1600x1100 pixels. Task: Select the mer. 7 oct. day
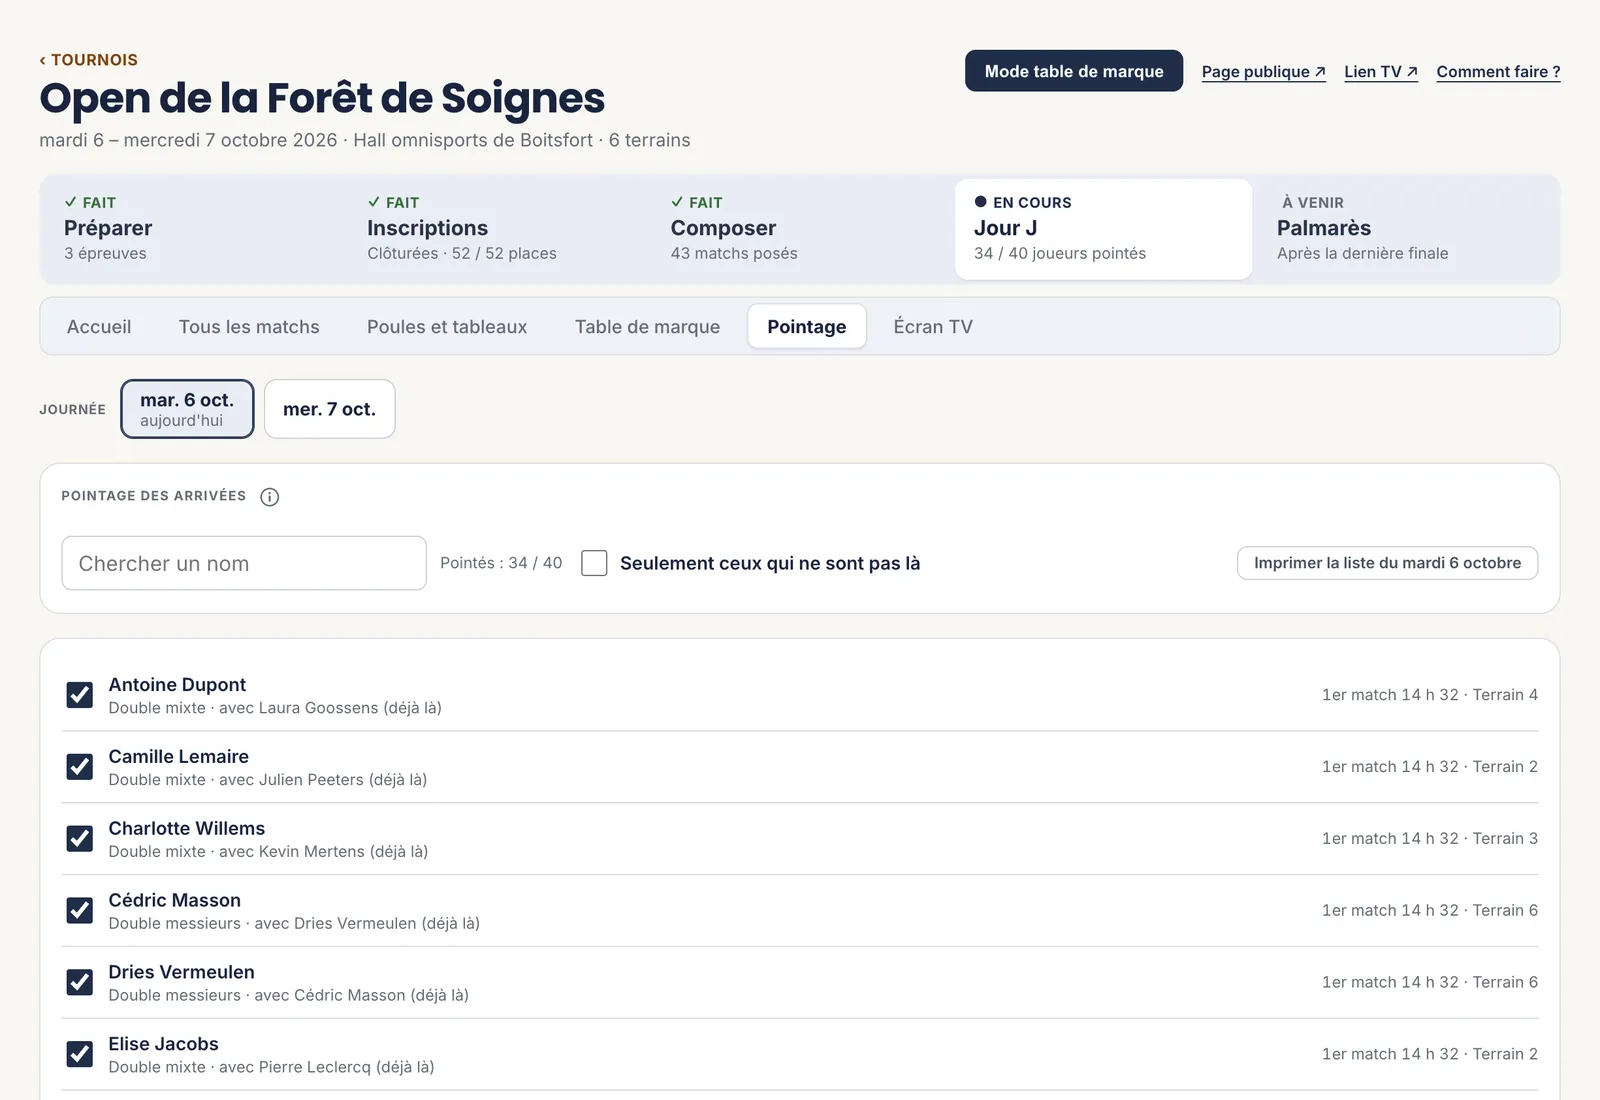click(330, 409)
